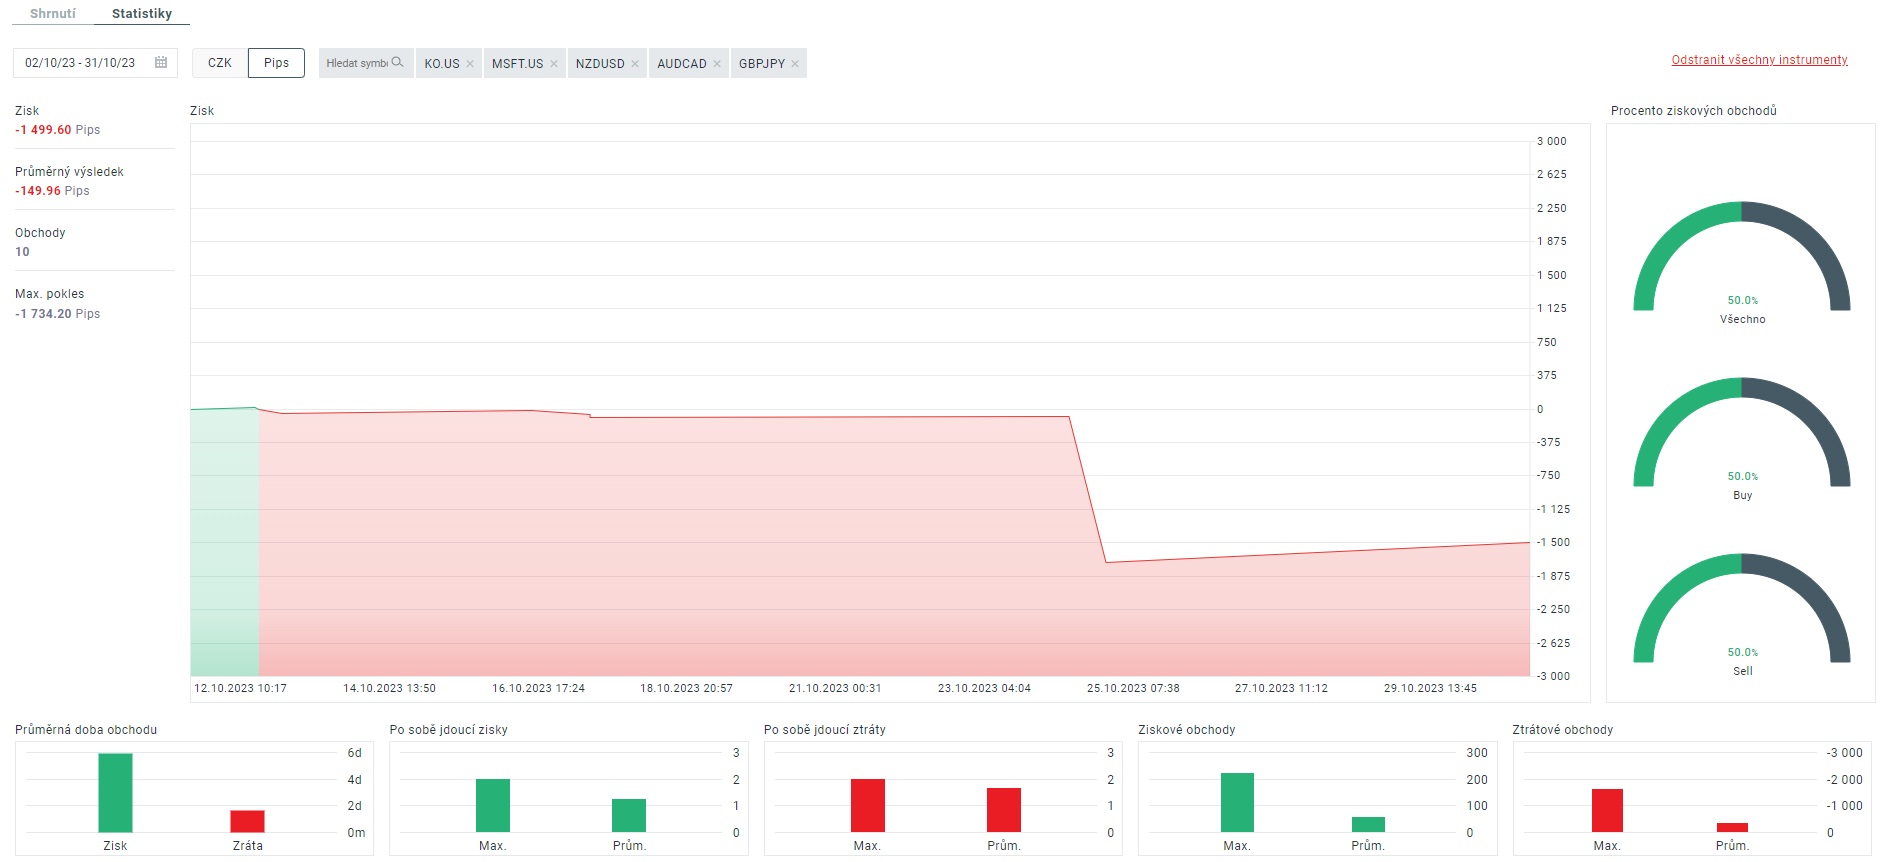The image size is (1884, 862).
Task: Open the date range picker
Action: click(x=85, y=63)
